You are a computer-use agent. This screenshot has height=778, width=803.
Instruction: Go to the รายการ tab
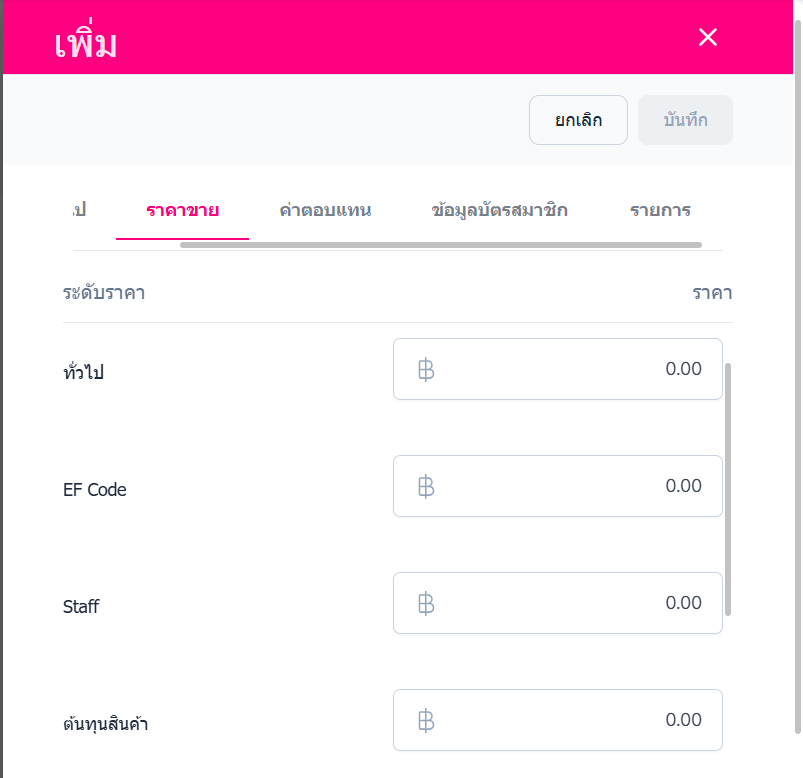(x=660, y=210)
